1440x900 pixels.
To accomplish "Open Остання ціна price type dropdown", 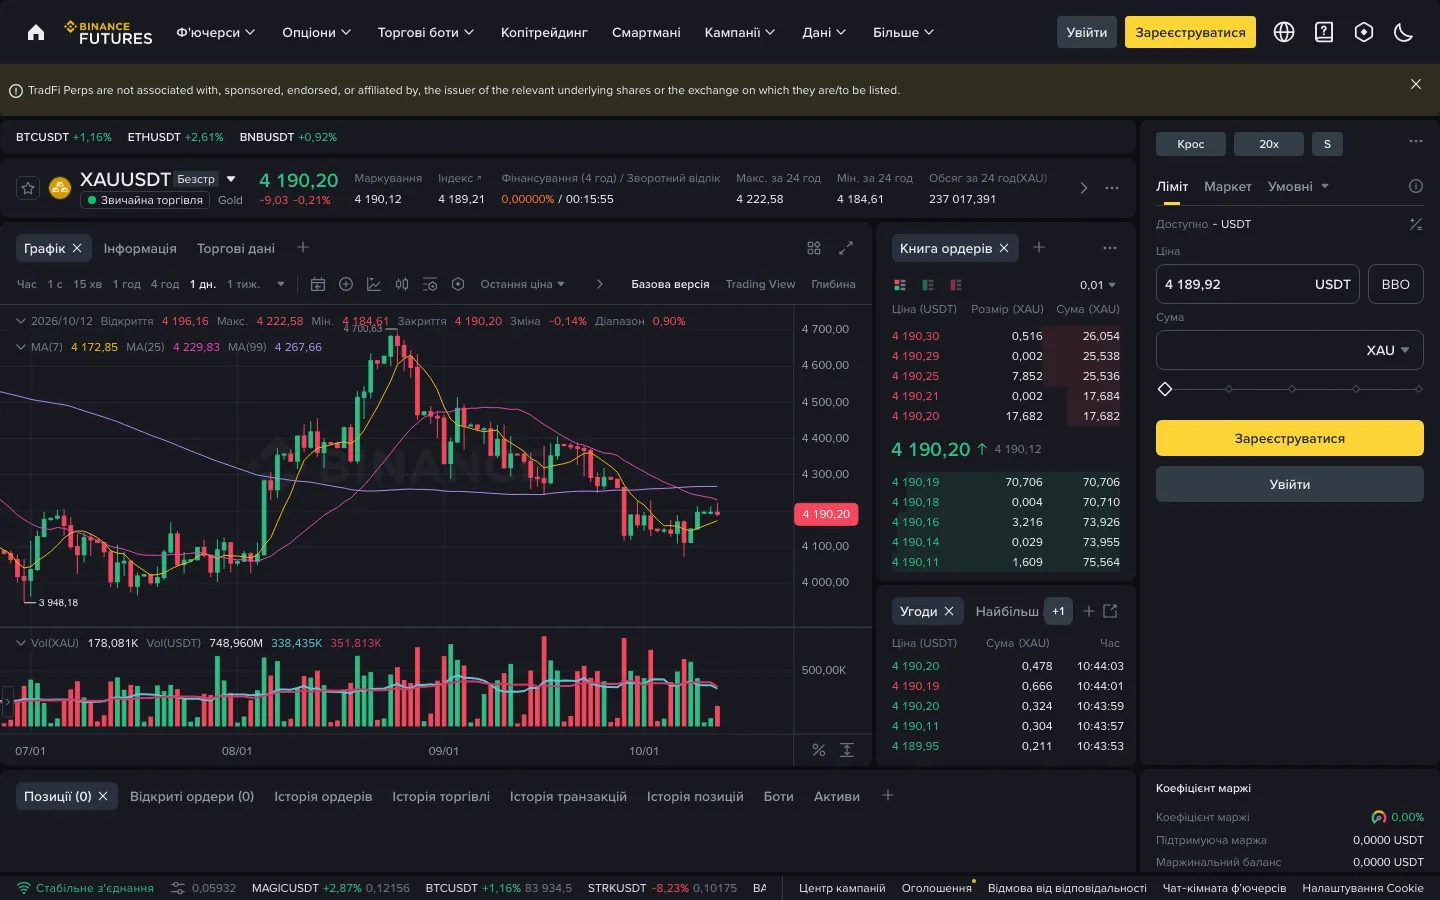I will point(522,284).
